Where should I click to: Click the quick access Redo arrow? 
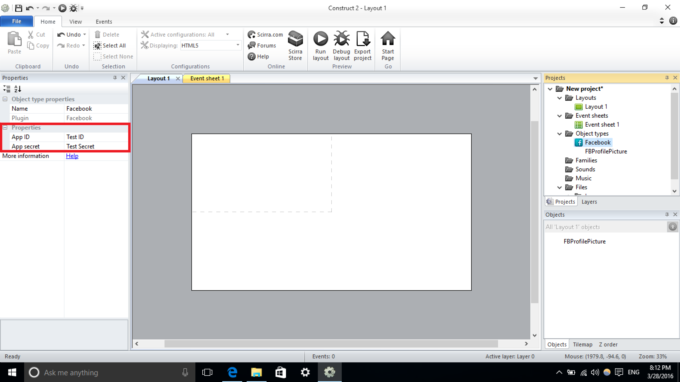[46, 8]
